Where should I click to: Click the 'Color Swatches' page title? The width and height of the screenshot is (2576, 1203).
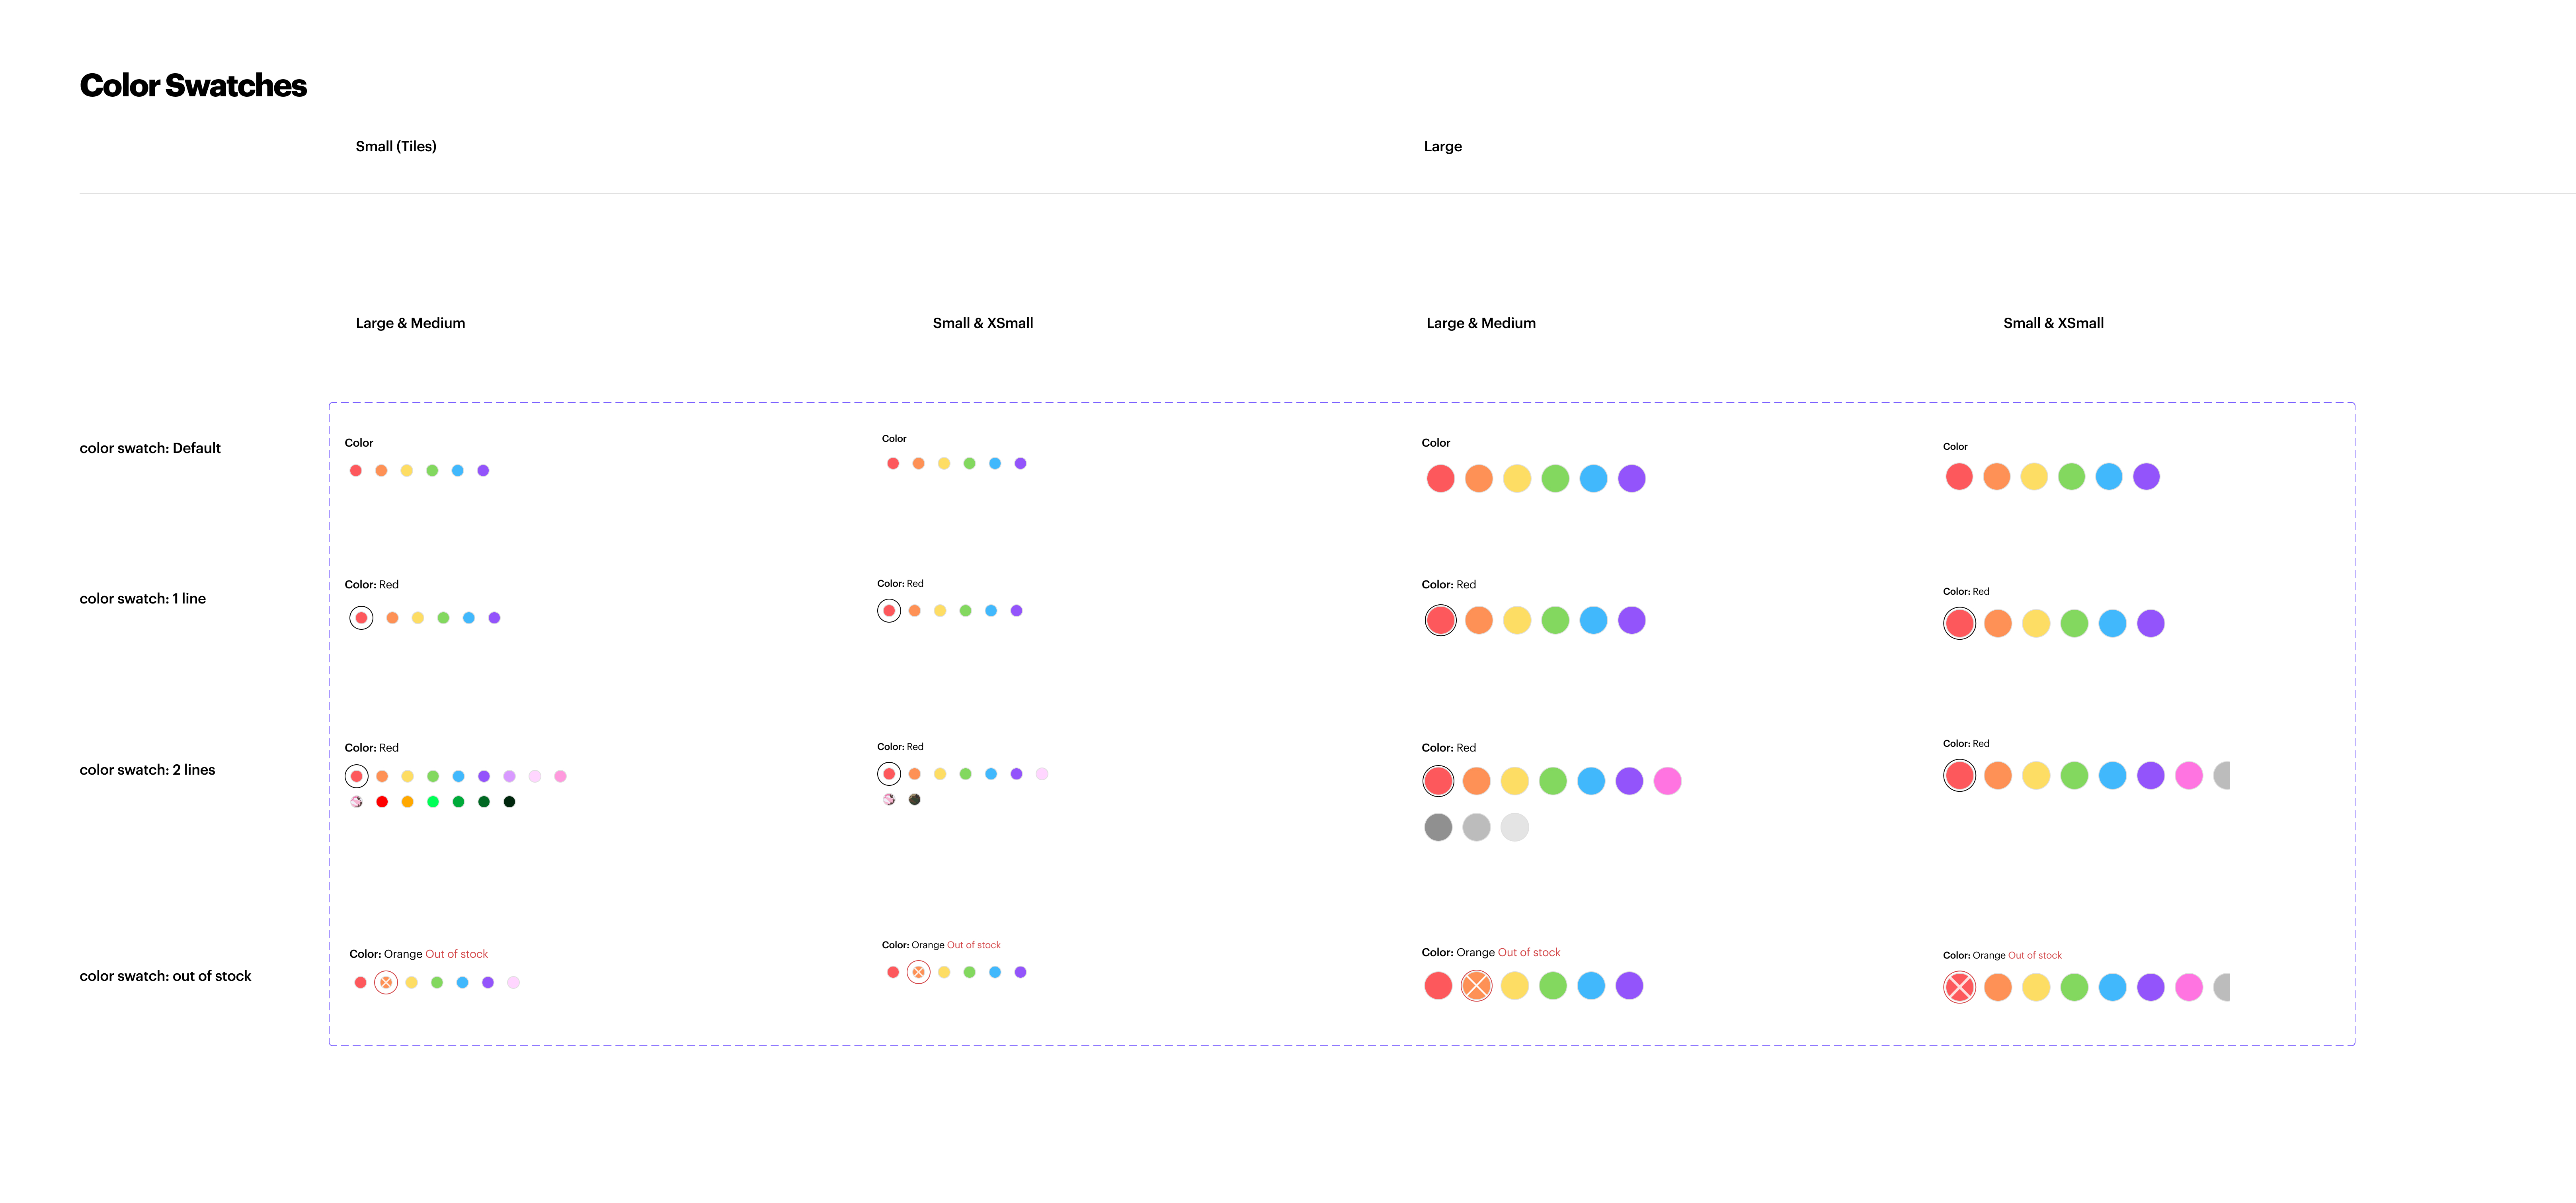pos(193,86)
